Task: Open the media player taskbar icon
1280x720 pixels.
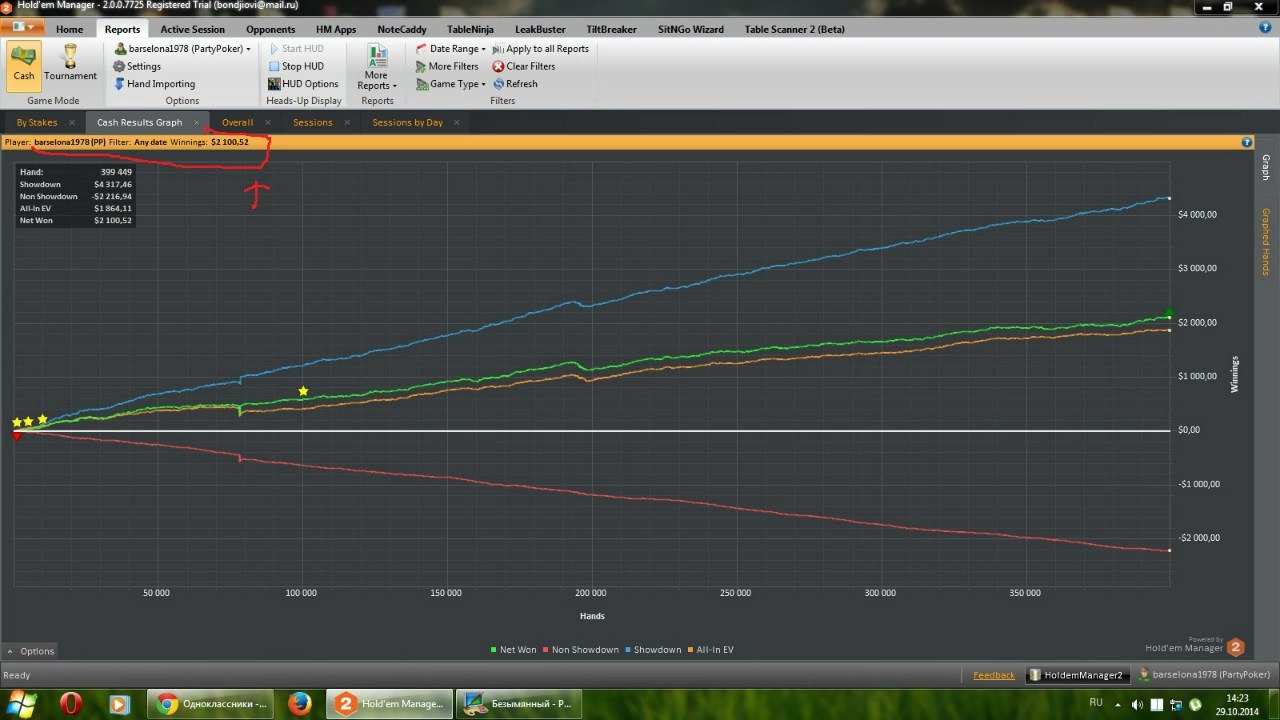Action: (x=119, y=704)
